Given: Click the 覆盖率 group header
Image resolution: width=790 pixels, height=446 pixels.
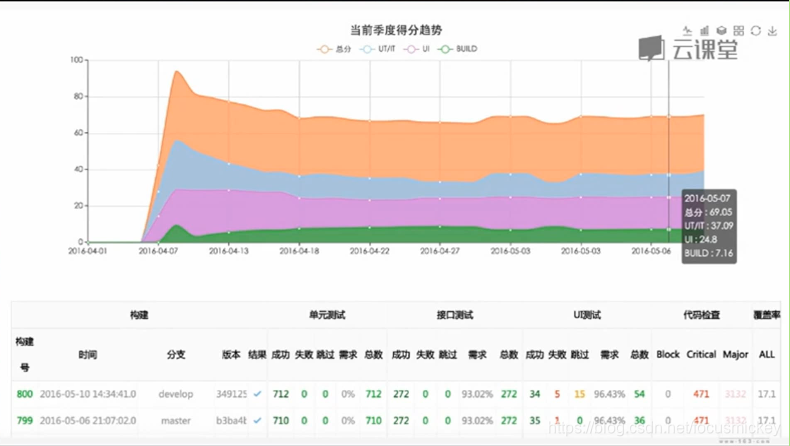Looking at the screenshot, I should [x=767, y=315].
